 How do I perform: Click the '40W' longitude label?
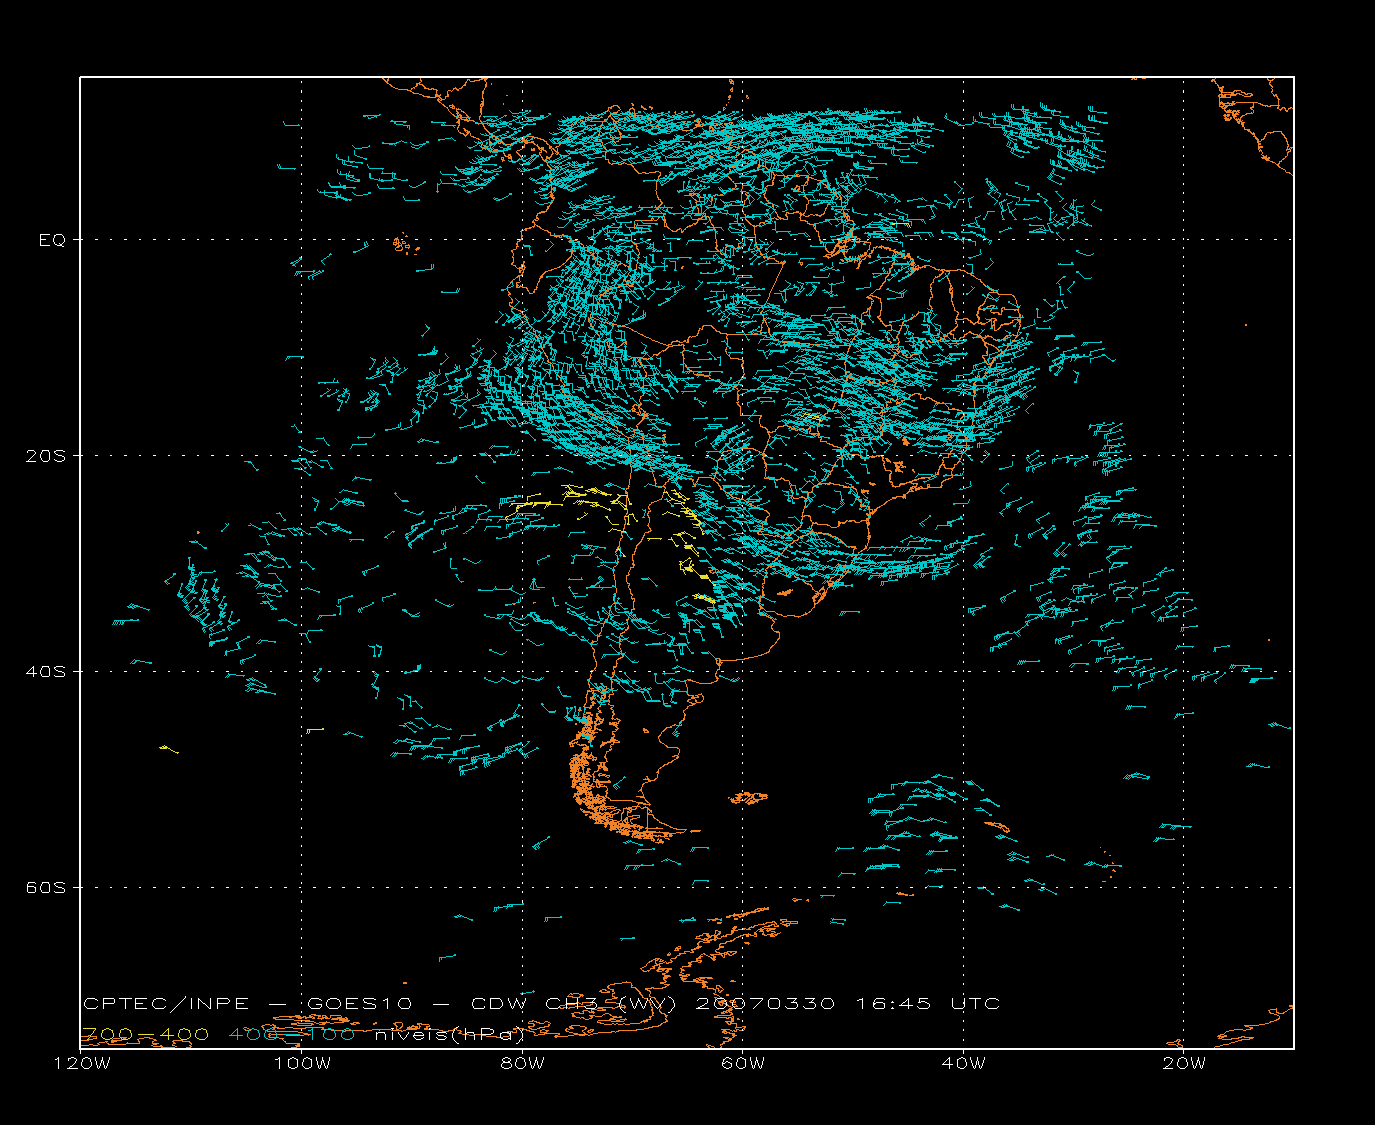pos(964,1063)
